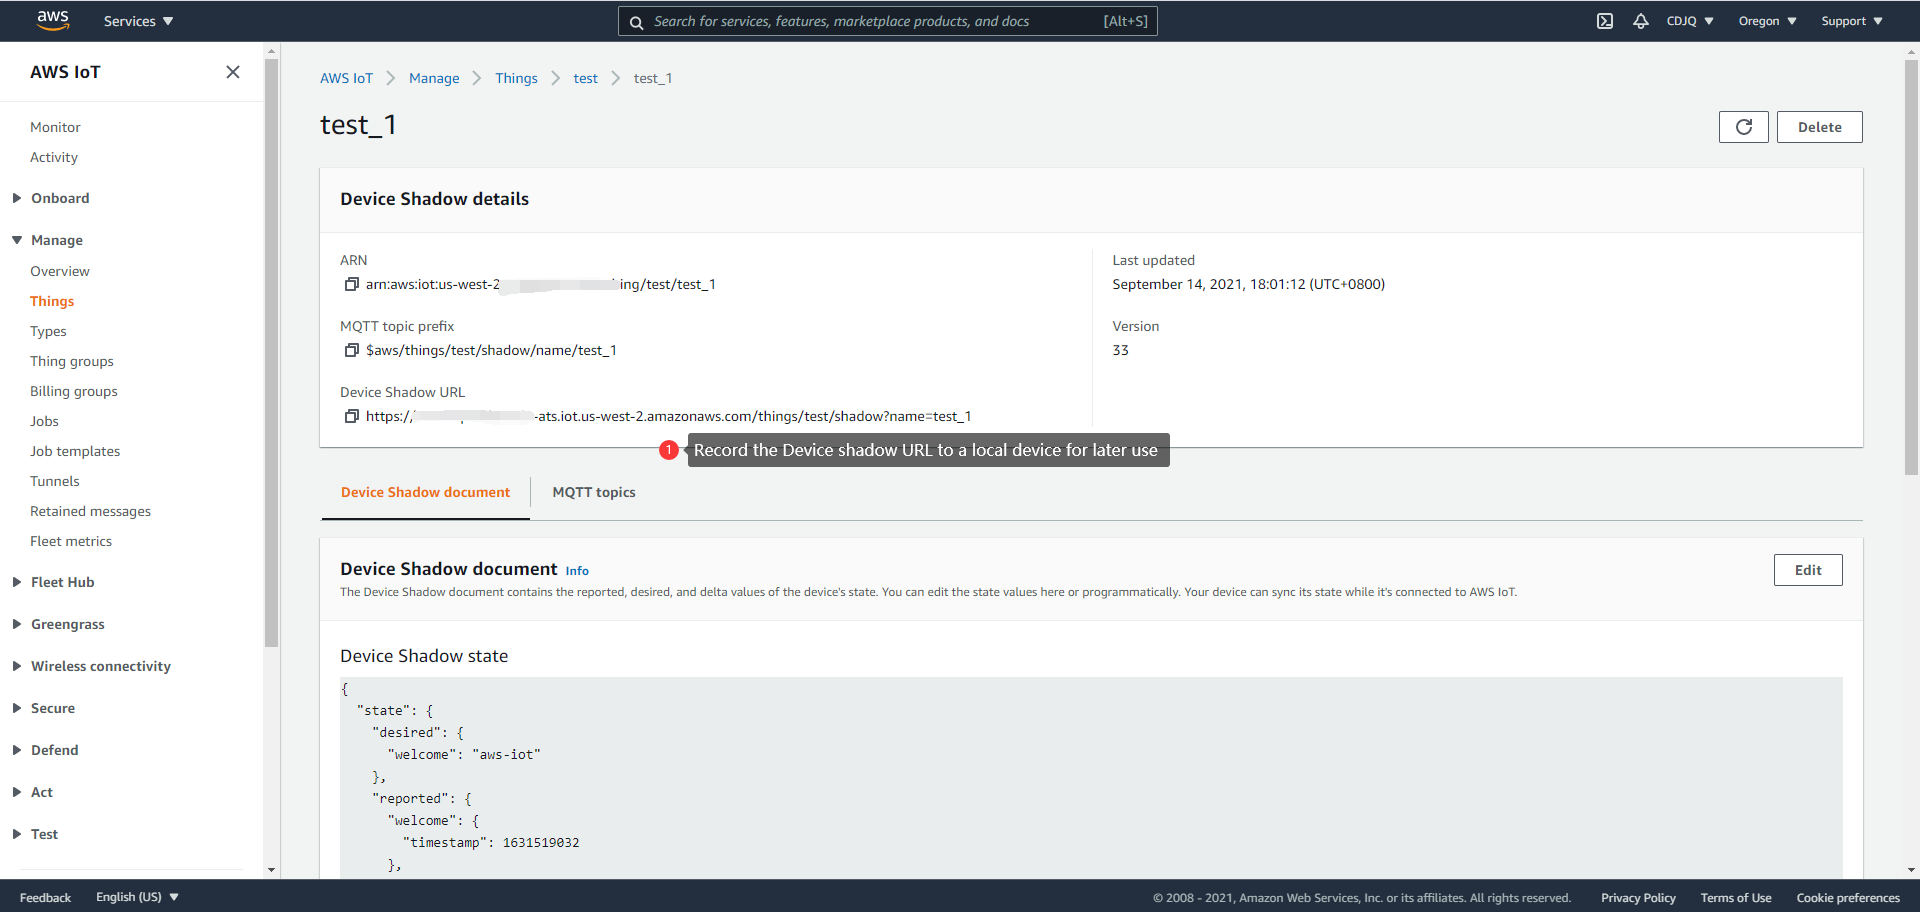Click the sidebar vertical scrollbar
Viewport: 1920px width, 912px height.
click(x=271, y=352)
